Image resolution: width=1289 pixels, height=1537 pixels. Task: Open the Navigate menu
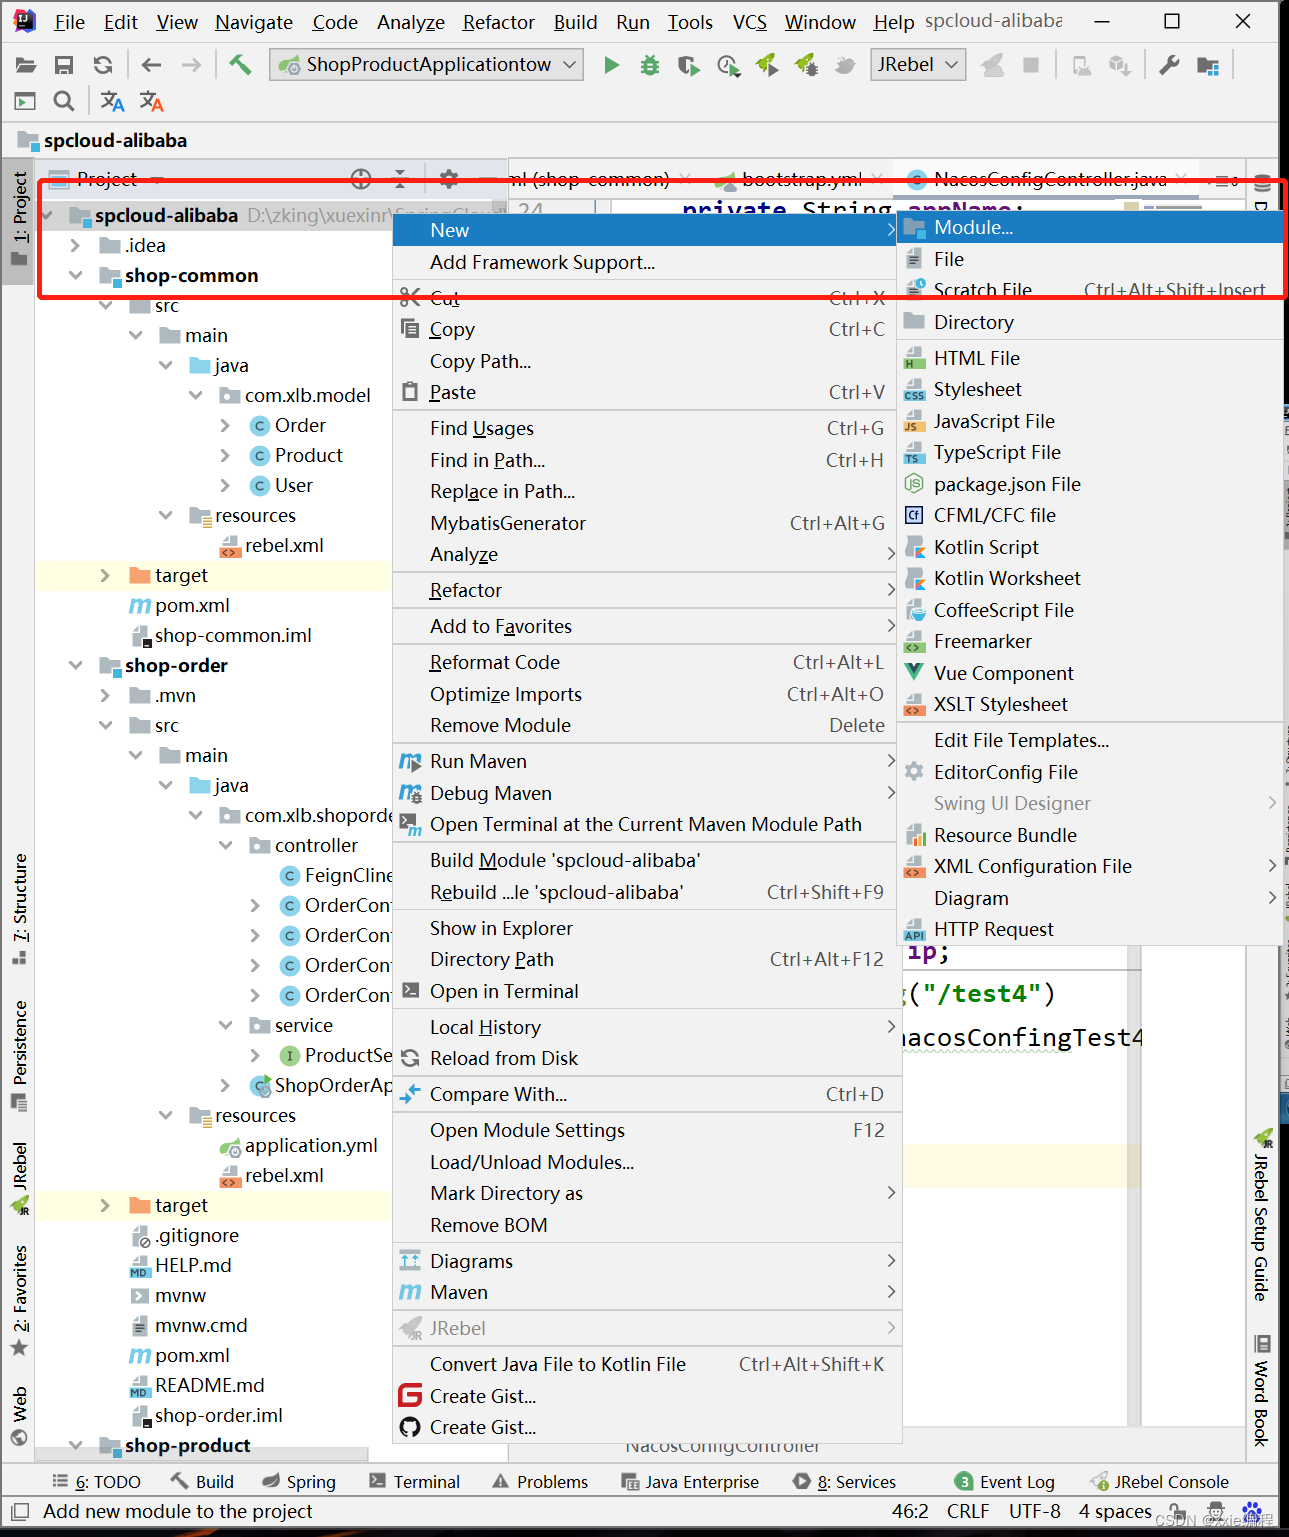[254, 22]
